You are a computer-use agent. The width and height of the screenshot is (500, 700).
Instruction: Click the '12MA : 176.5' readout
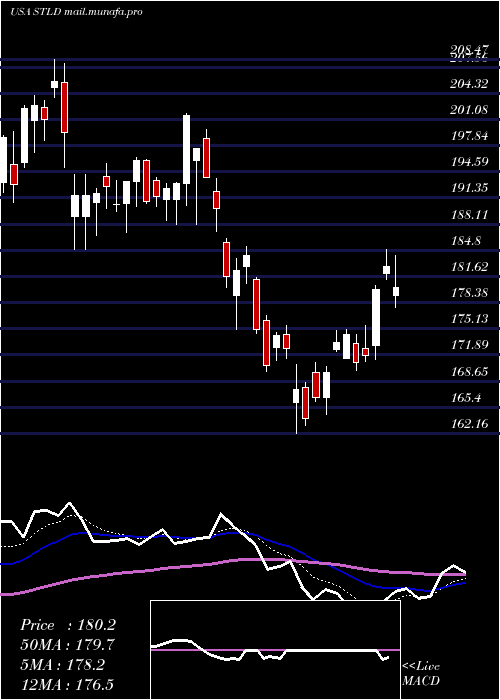pyautogui.click(x=67, y=684)
